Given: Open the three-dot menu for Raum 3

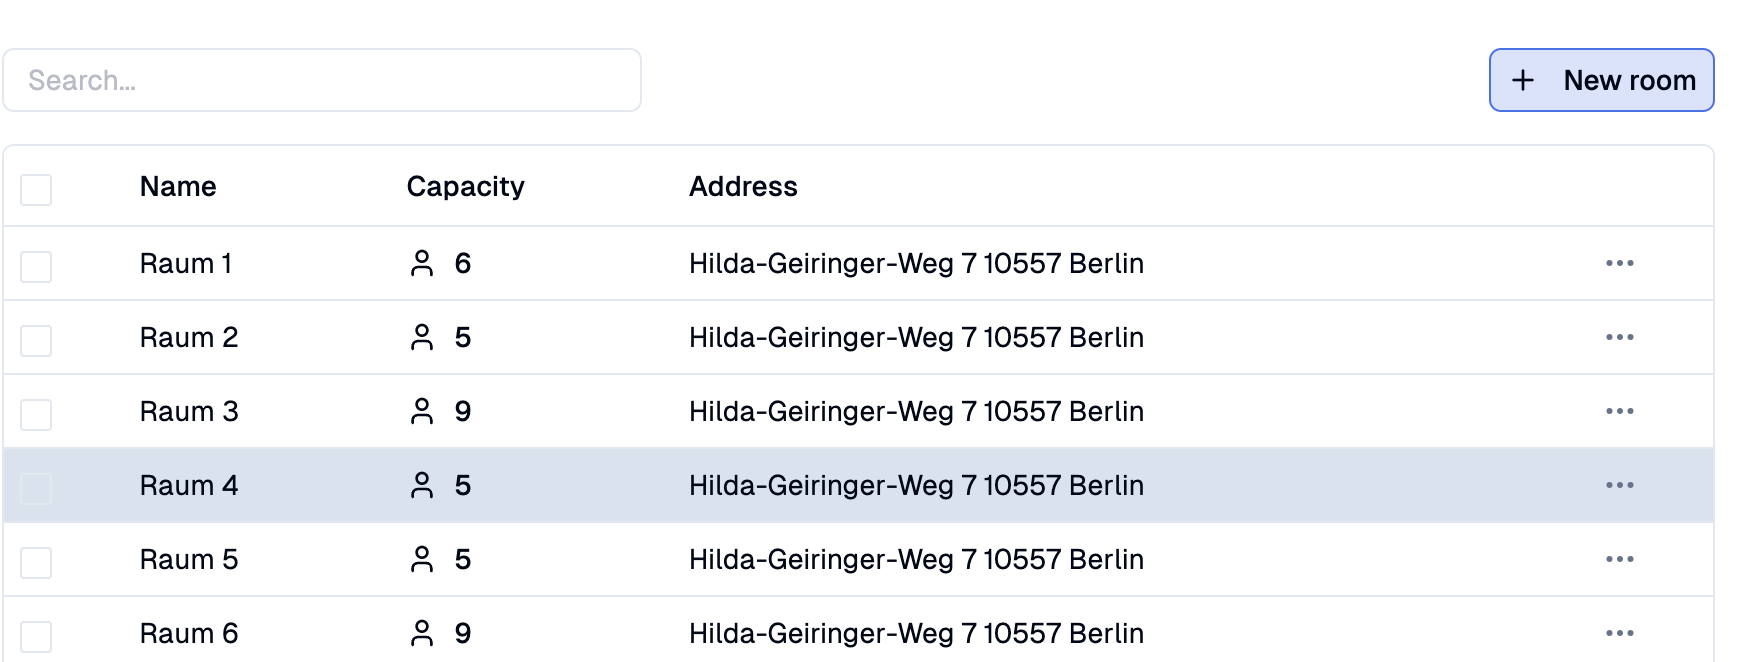Looking at the screenshot, I should pos(1619,411).
